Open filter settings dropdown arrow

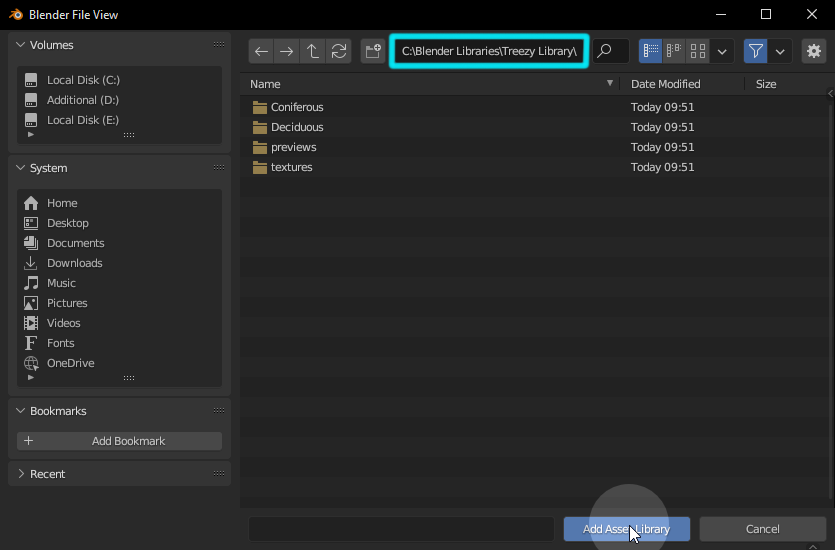[780, 51]
